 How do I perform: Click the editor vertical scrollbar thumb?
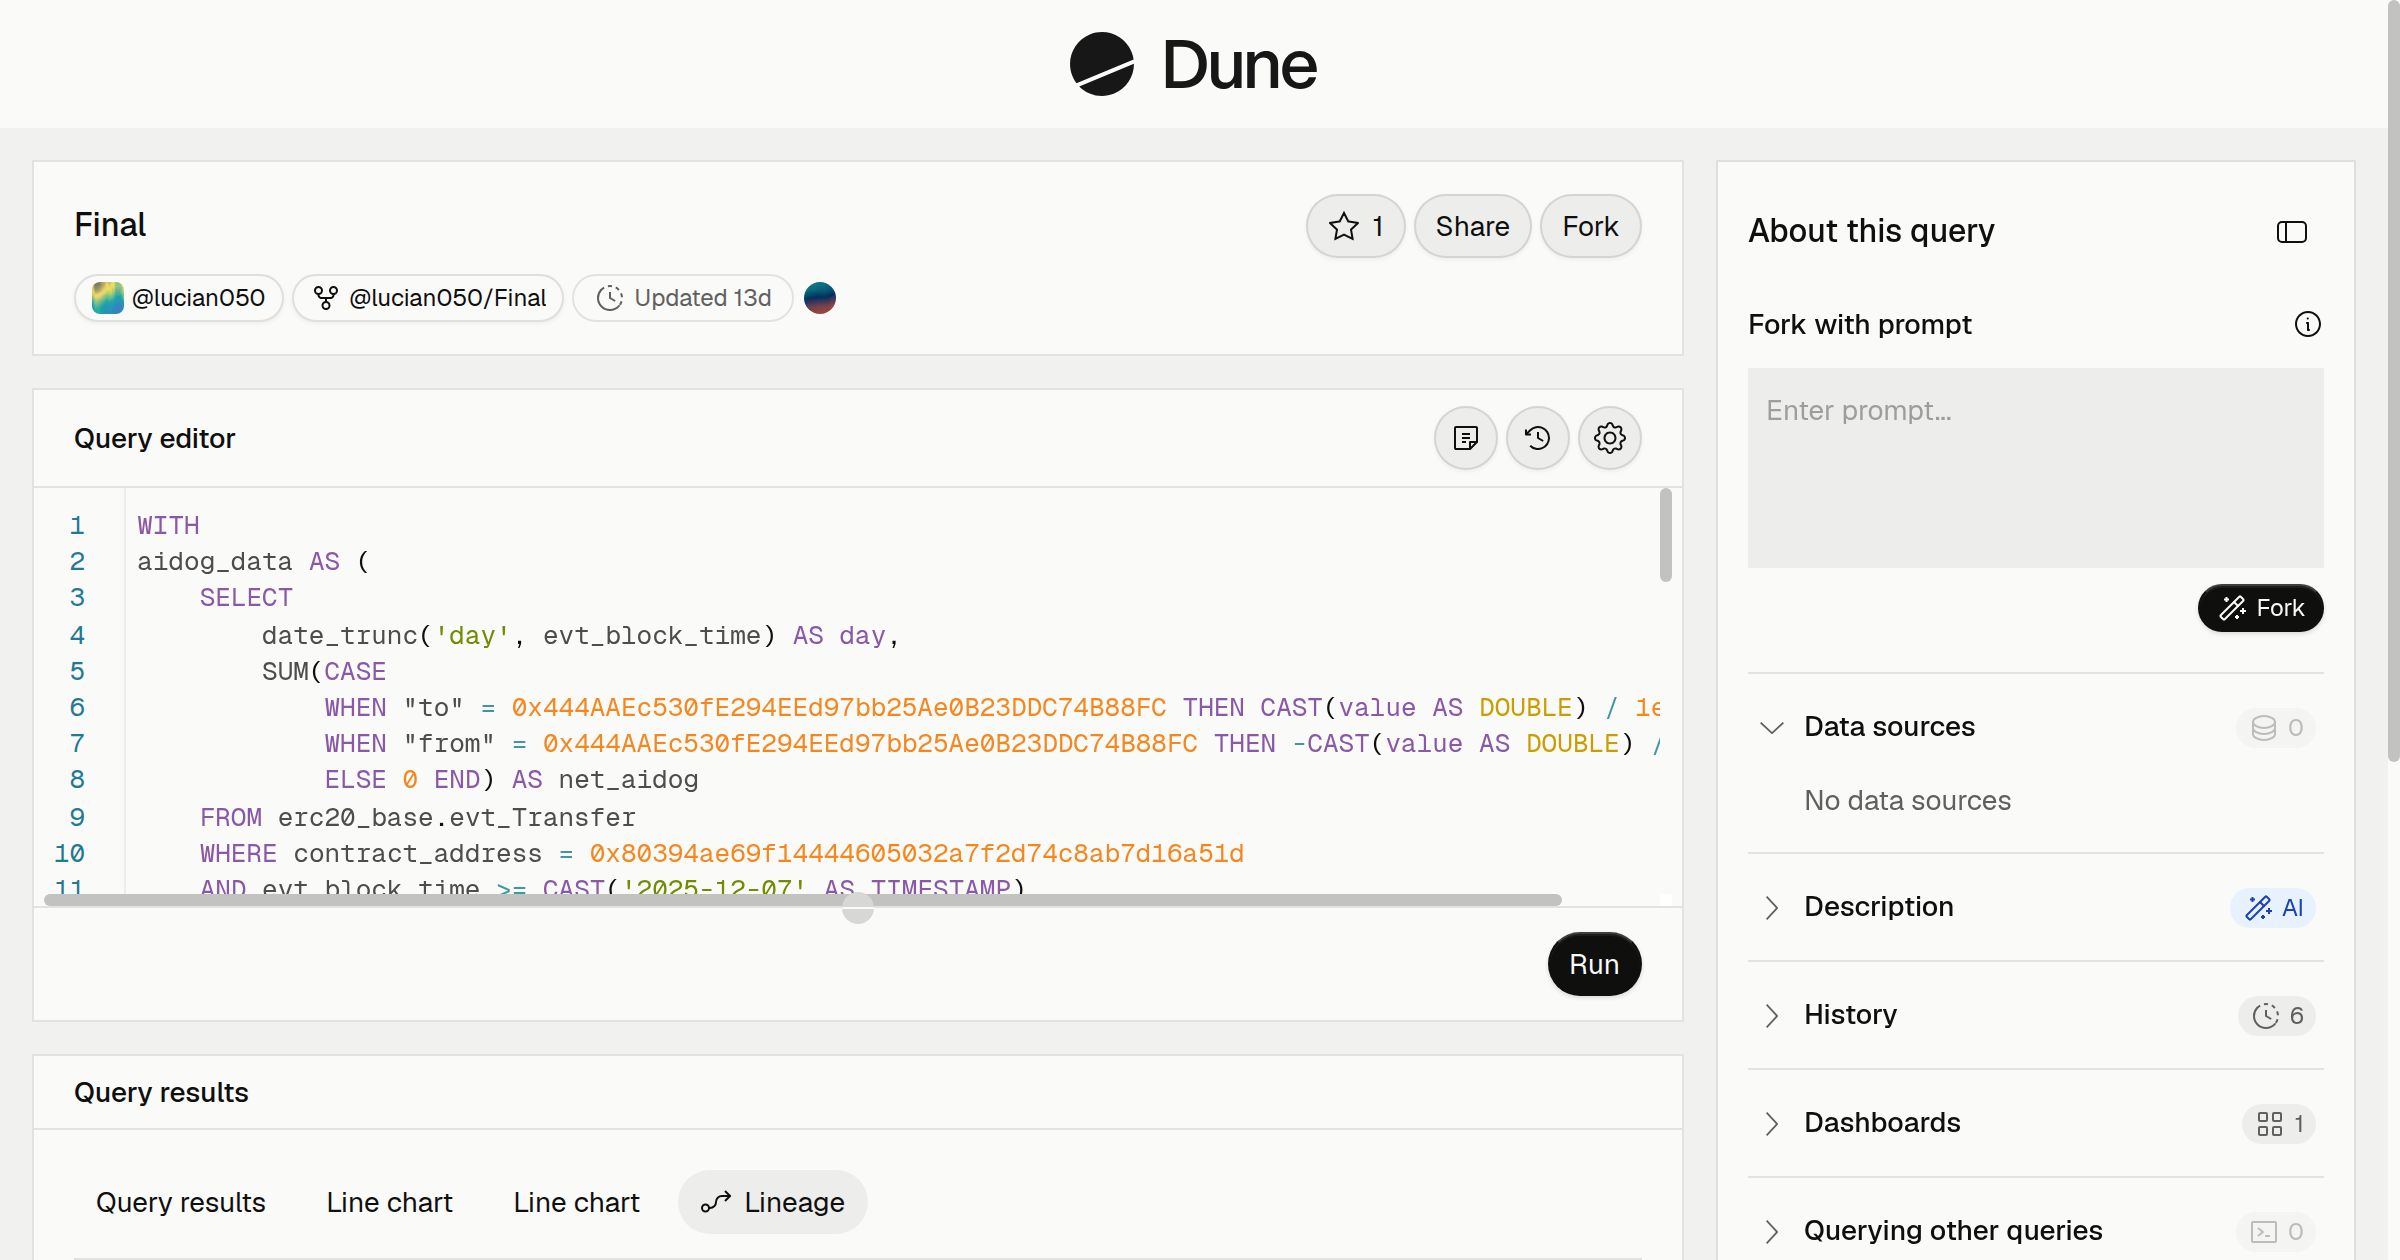(x=1665, y=534)
